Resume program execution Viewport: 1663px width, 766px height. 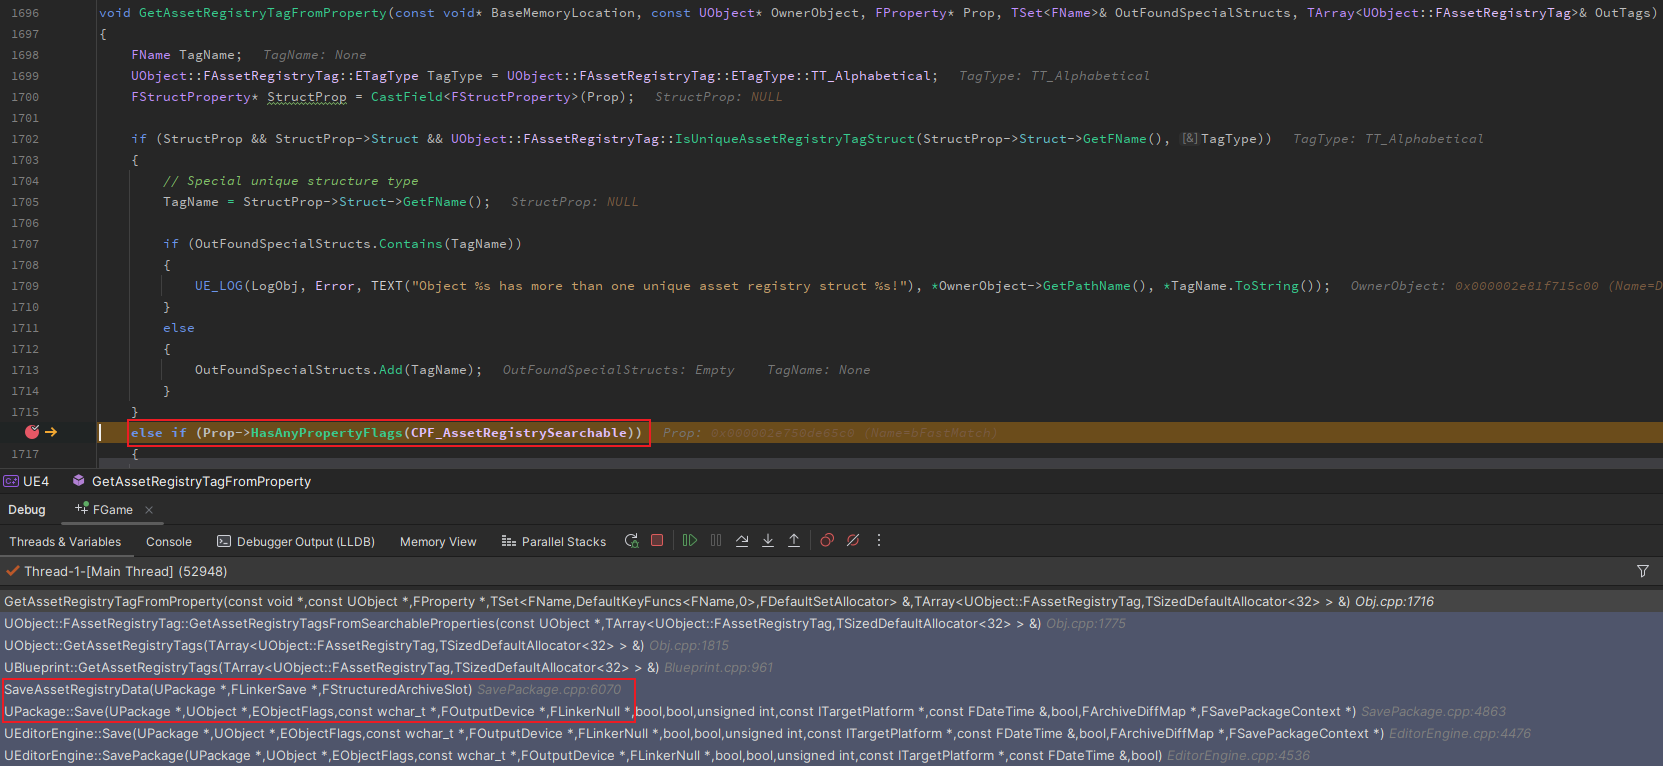coord(690,541)
